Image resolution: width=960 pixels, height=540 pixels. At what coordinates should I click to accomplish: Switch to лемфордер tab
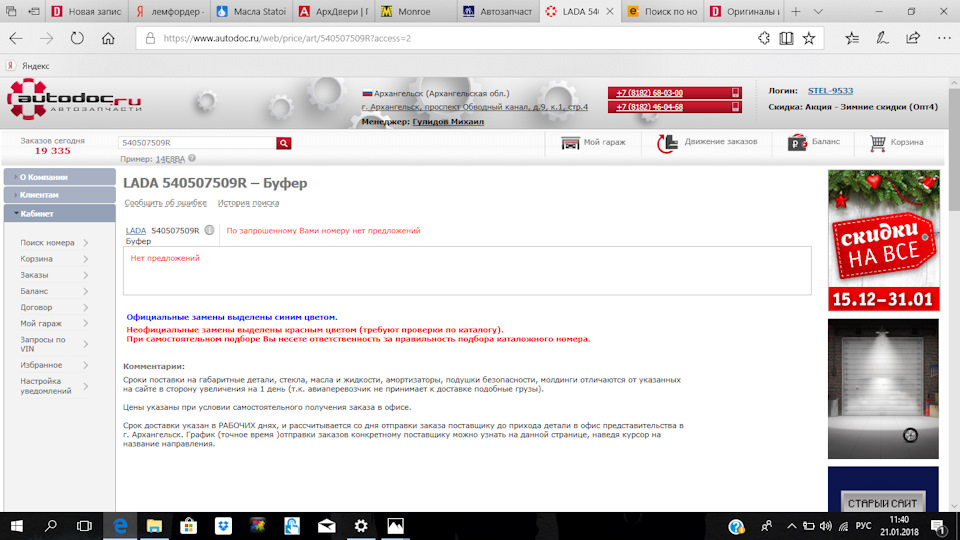[170, 12]
